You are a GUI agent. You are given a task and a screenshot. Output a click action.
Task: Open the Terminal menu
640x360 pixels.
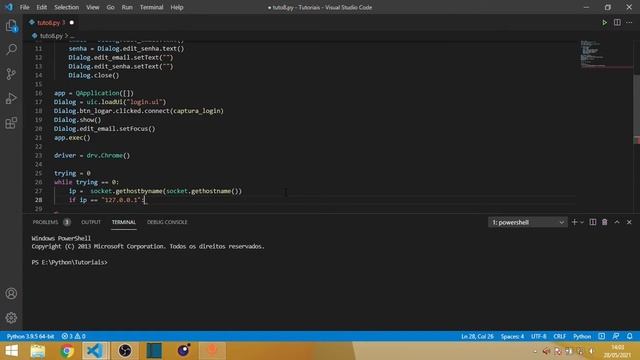click(151, 7)
